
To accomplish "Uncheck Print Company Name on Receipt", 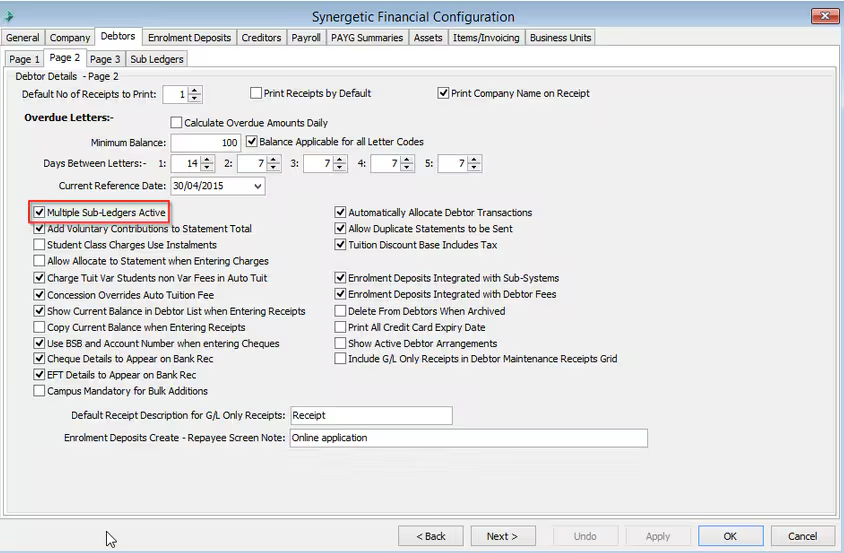I will tap(443, 93).
